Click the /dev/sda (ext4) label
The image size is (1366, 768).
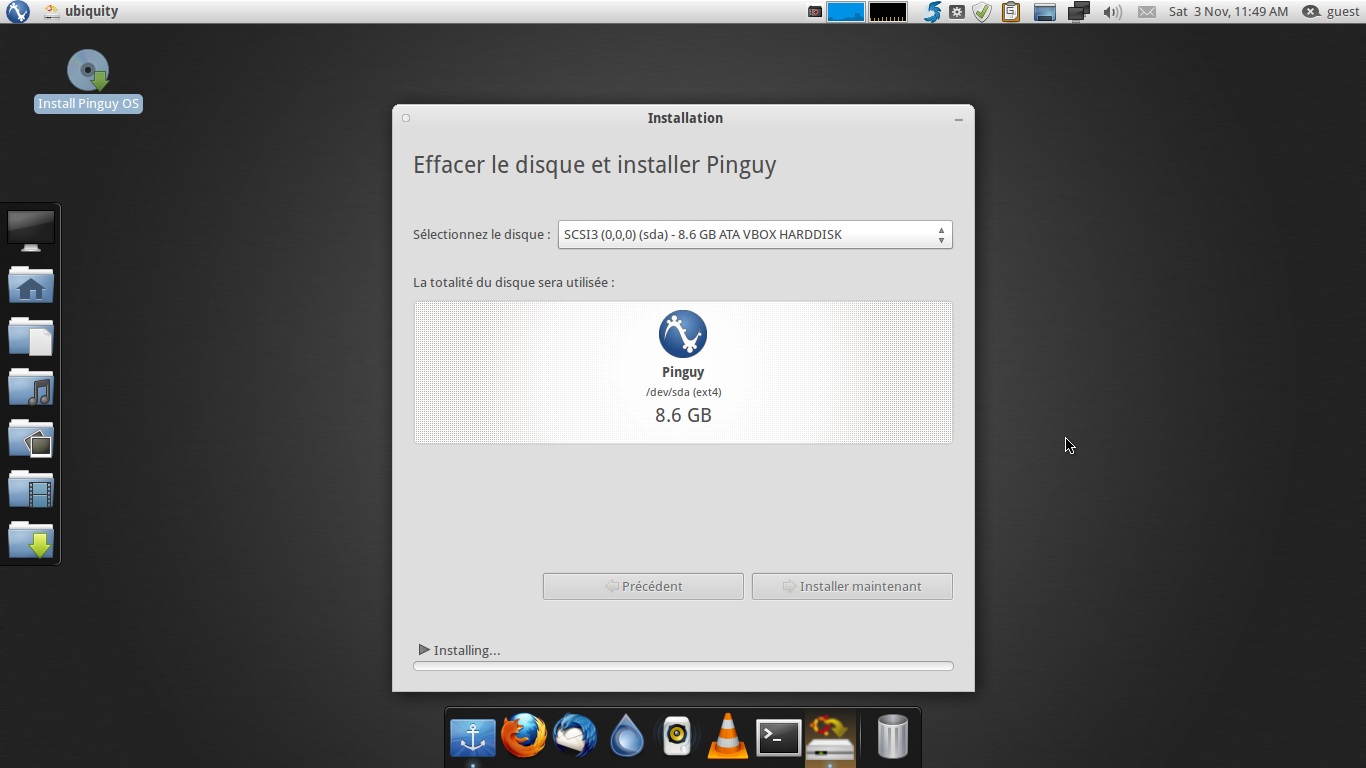tap(683, 392)
